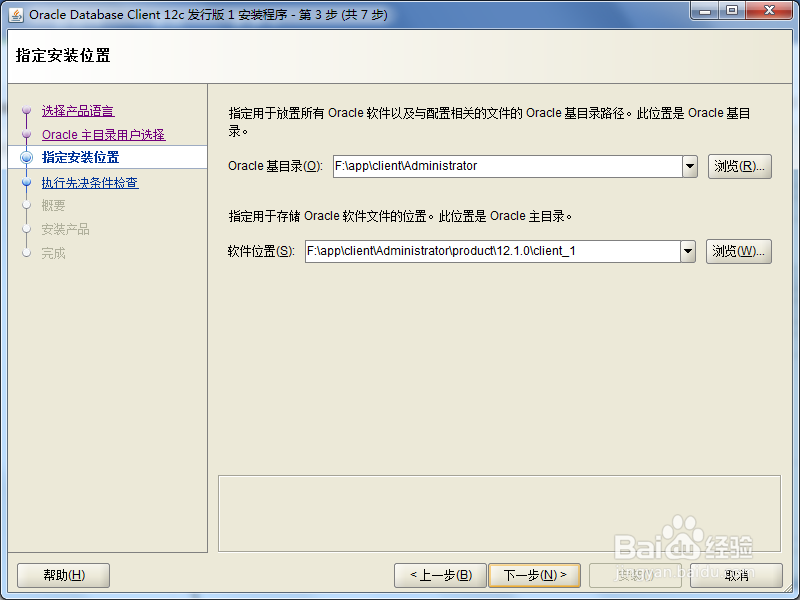The height and width of the screenshot is (600, 800).
Task: Expand the 软件位置 dropdown arrow
Action: 688,251
